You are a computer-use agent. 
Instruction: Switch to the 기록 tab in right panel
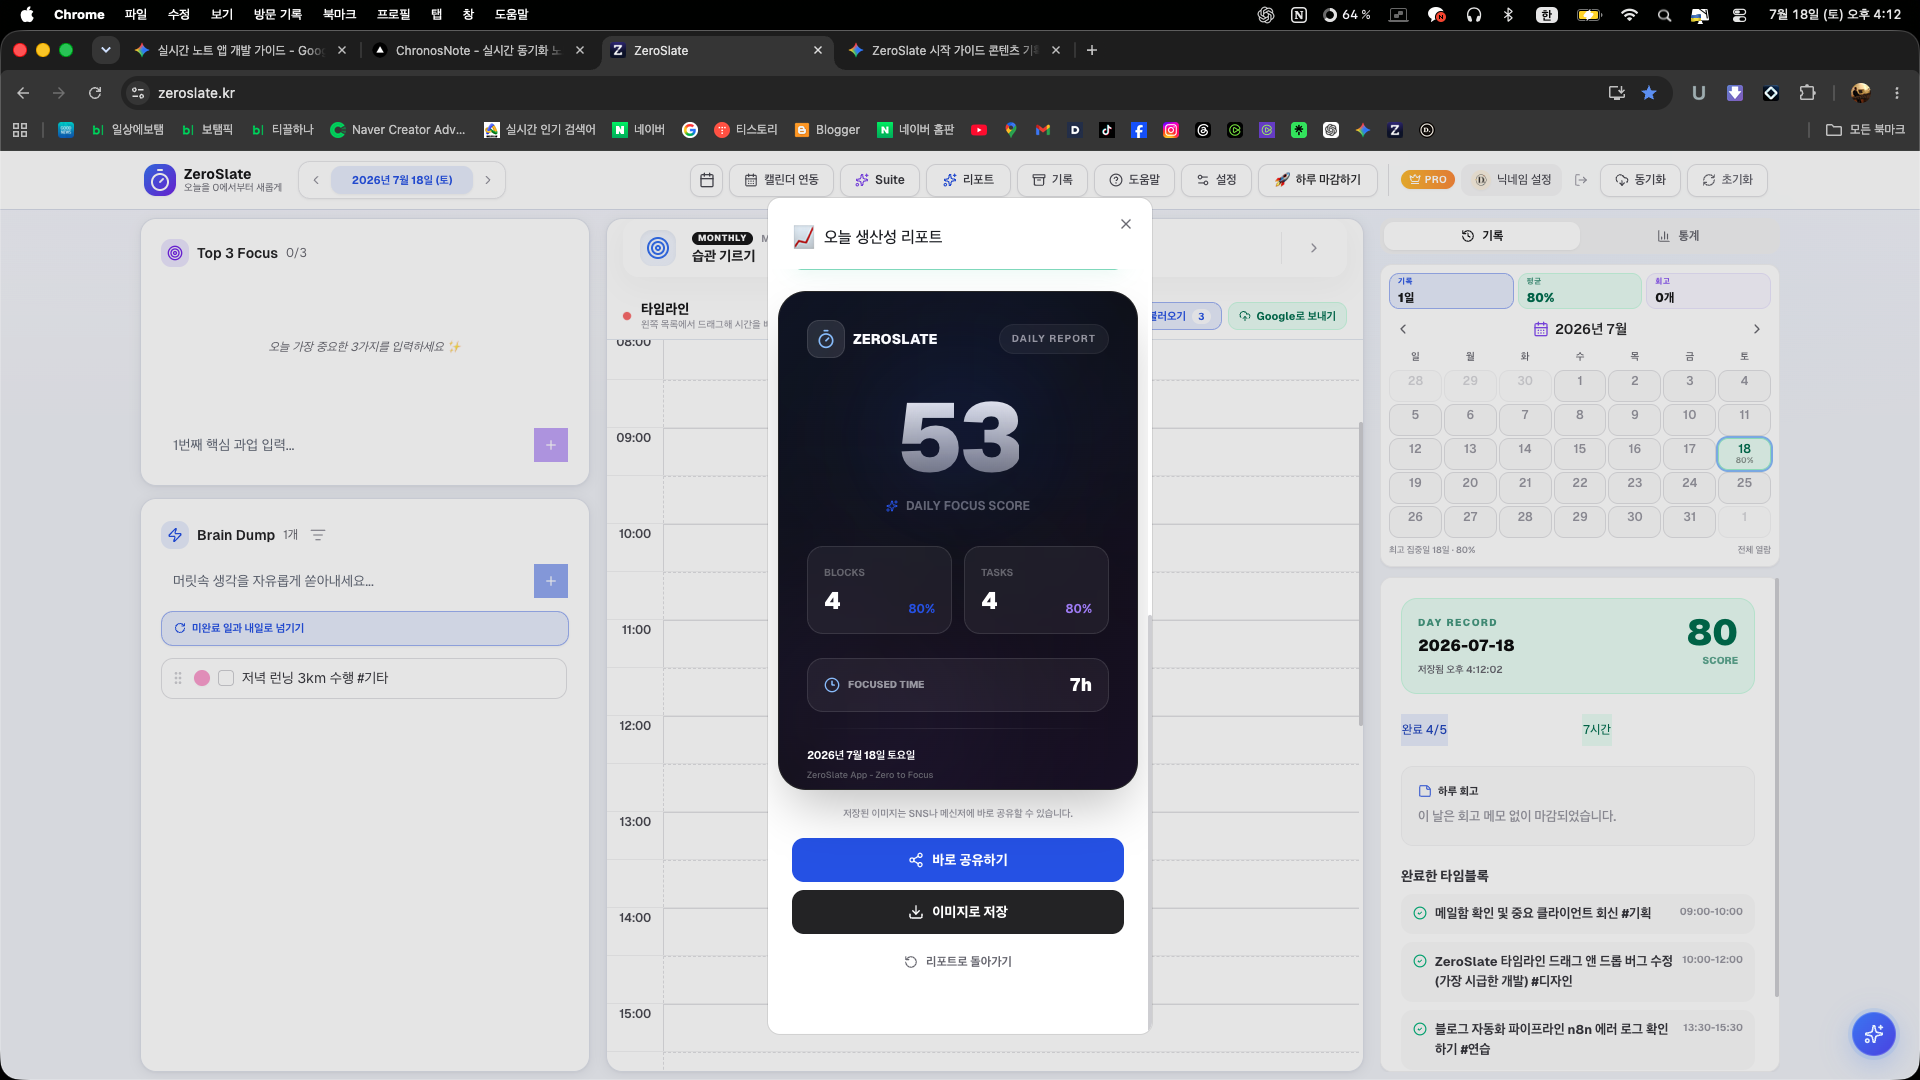[1482, 236]
